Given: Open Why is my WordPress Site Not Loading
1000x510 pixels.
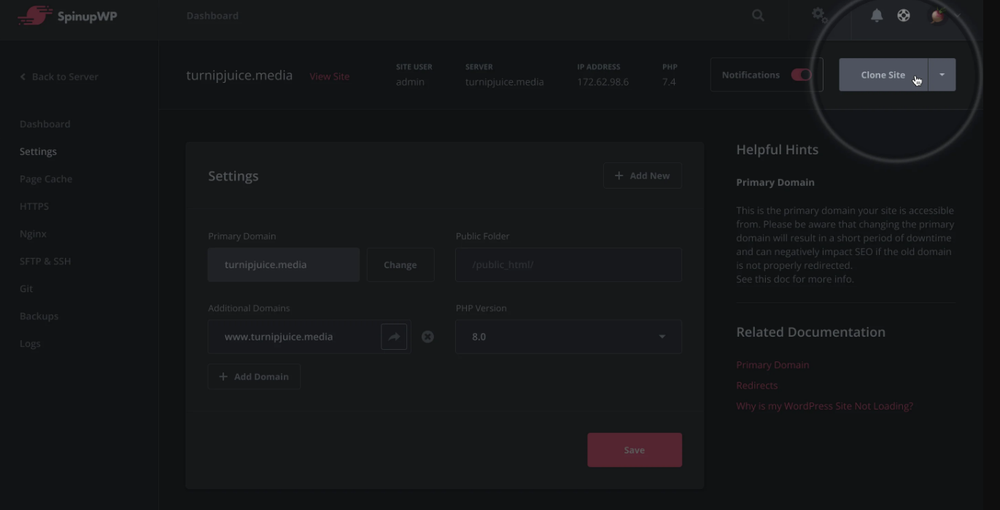Looking at the screenshot, I should [825, 405].
